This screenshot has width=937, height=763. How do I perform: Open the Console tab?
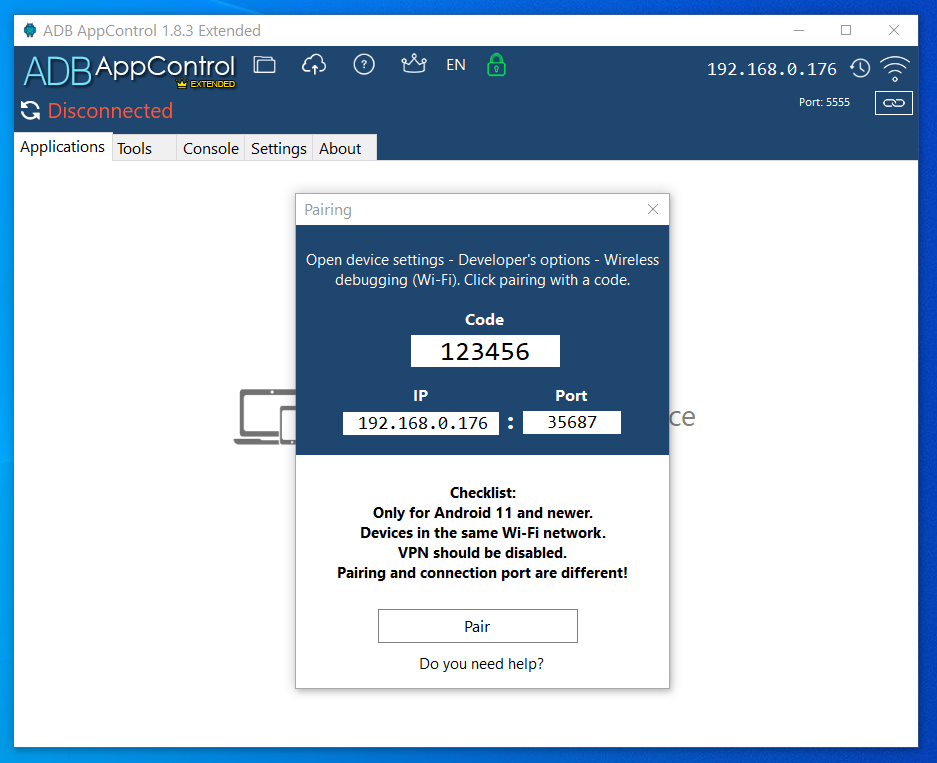[210, 148]
